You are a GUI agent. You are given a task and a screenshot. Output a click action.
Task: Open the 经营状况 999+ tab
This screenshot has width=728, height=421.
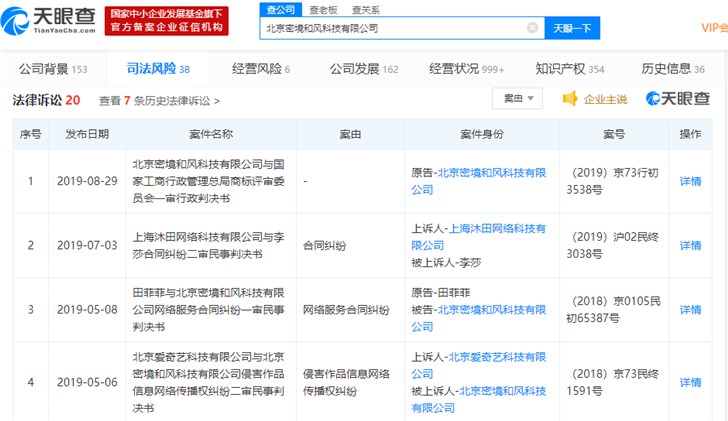pyautogui.click(x=467, y=69)
